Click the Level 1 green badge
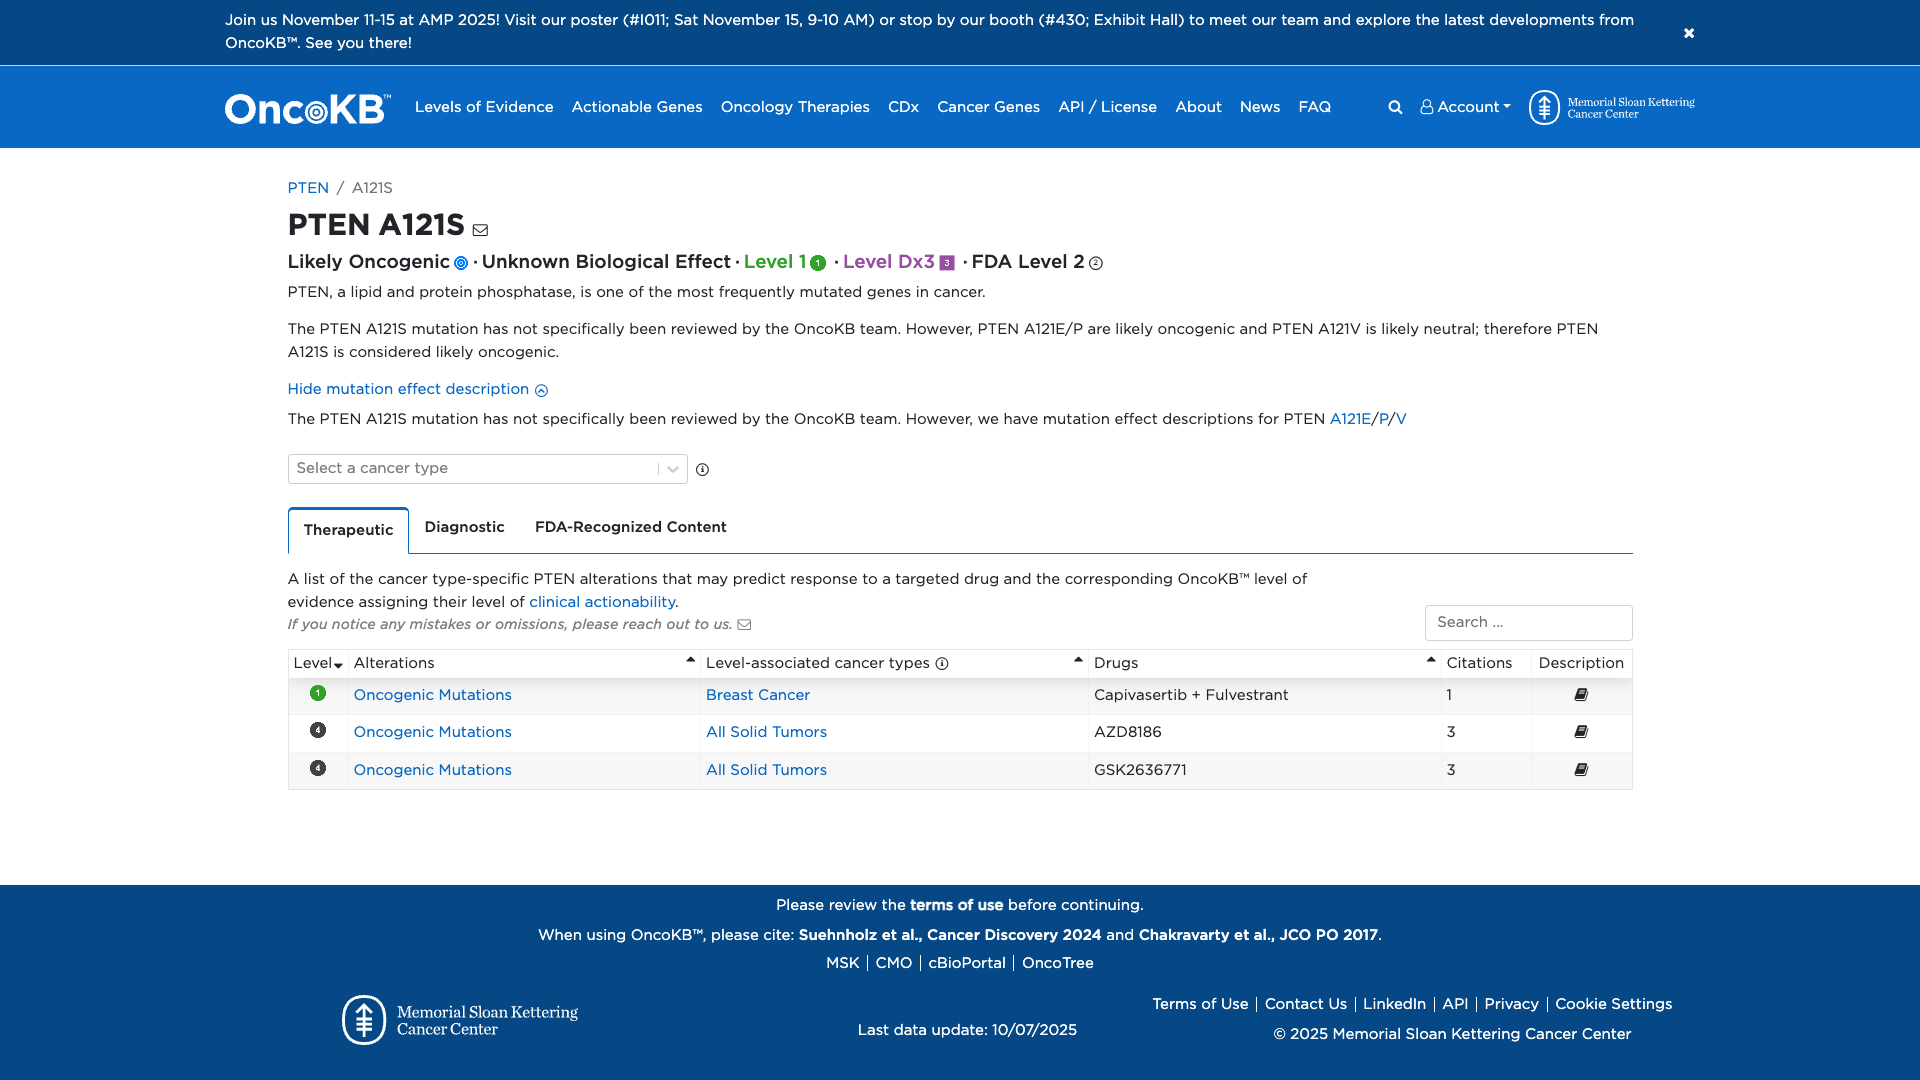The height and width of the screenshot is (1080, 1920). 819,263
